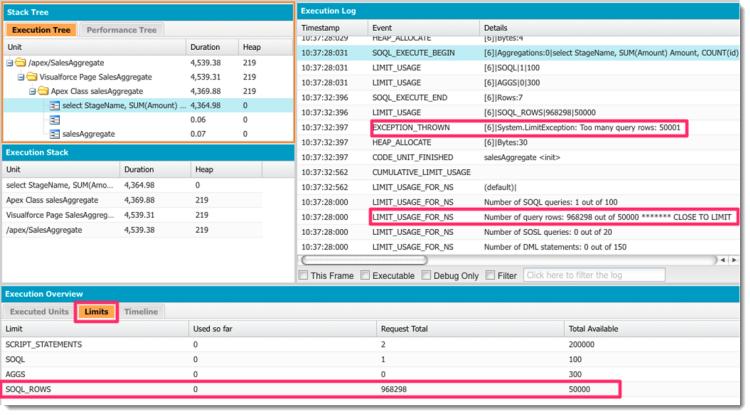Open the Executed Units tab
The width and height of the screenshot is (750, 415).
coord(41,312)
